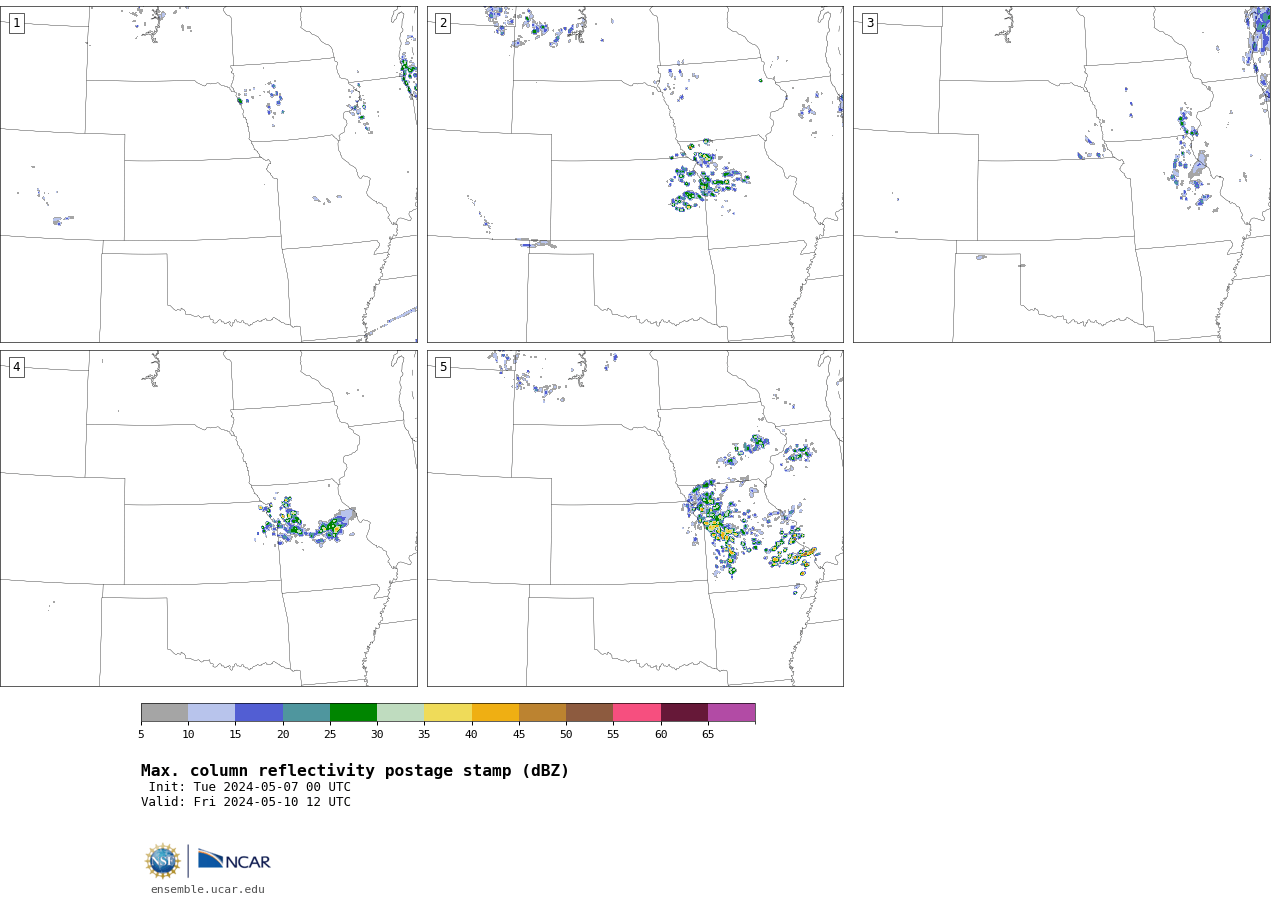
Task: Open ensemble member 4 postage stamp map
Action: pos(209,518)
